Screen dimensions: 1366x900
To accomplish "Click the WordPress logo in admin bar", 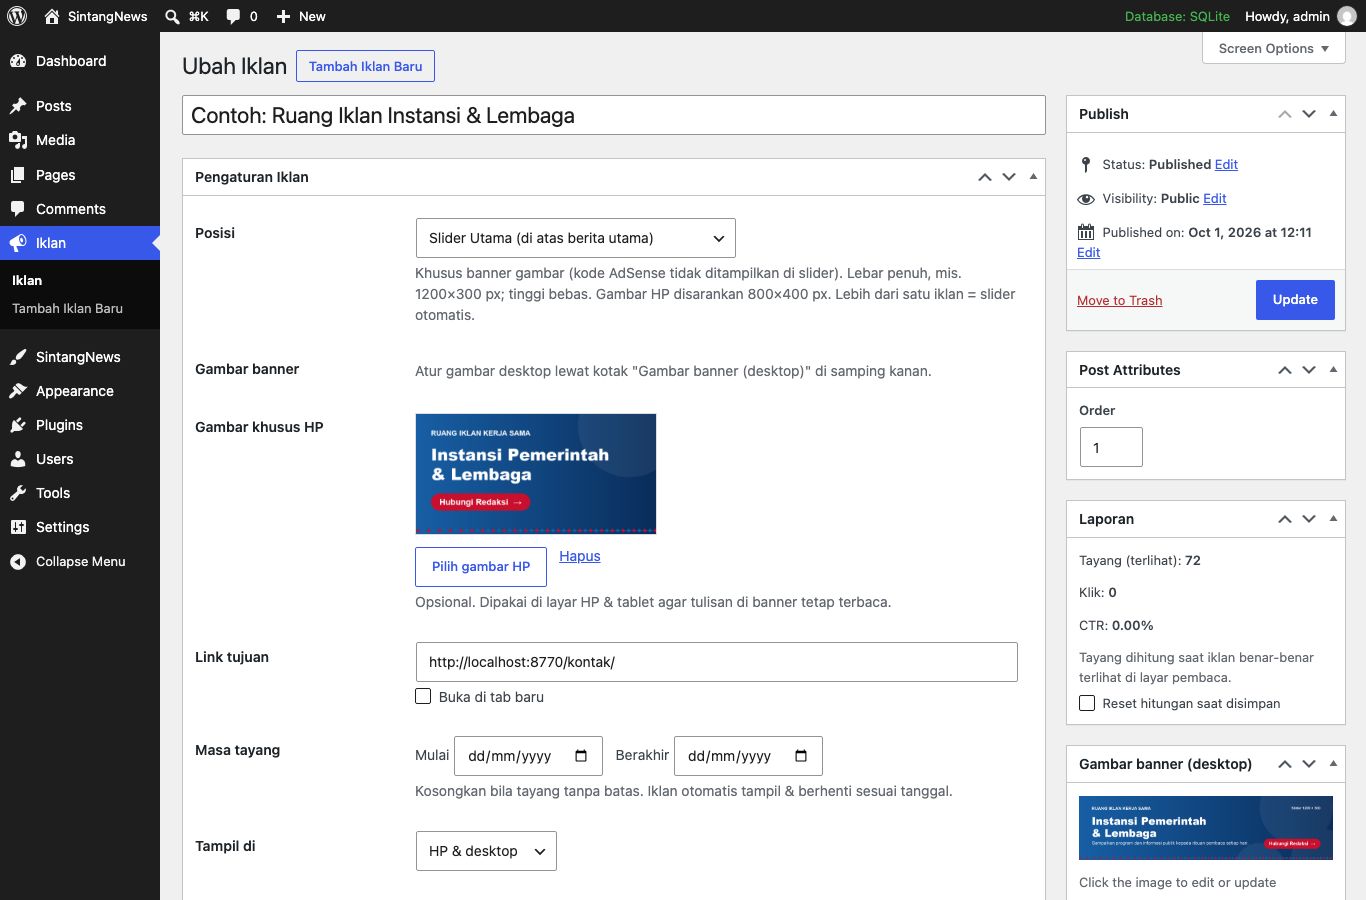I will pyautogui.click(x=17, y=16).
